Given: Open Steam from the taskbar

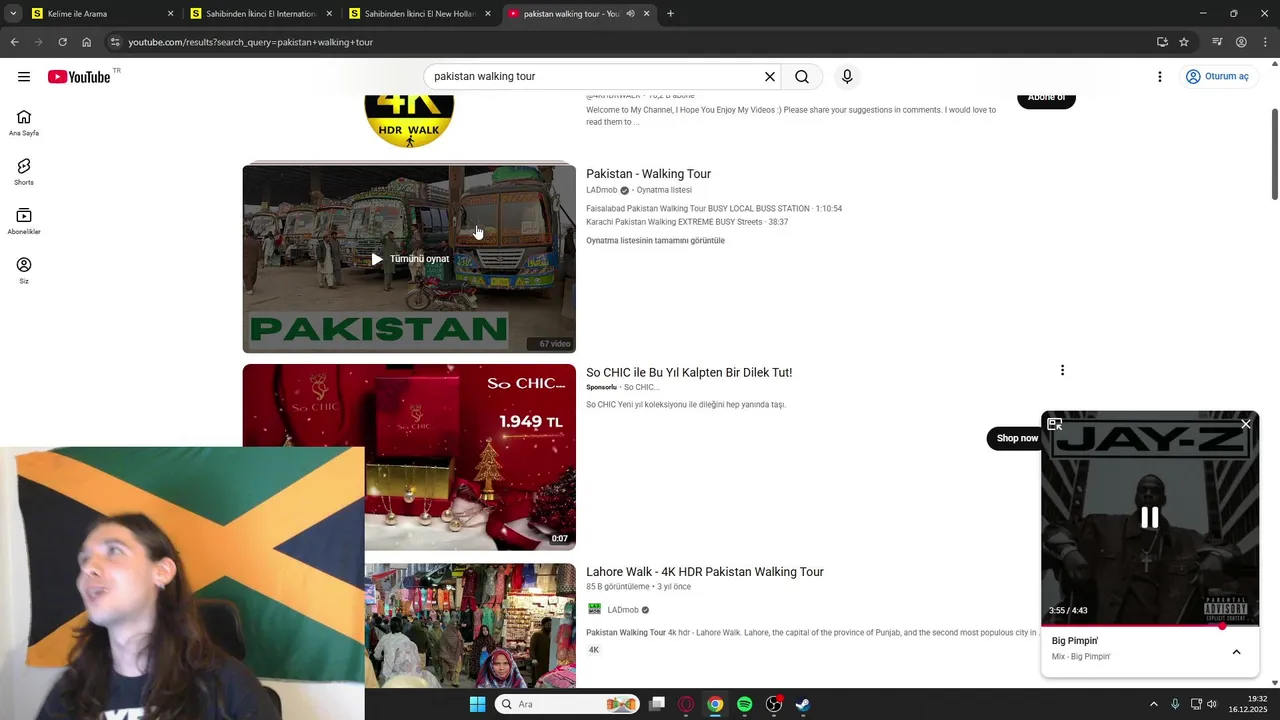Looking at the screenshot, I should (x=803, y=704).
